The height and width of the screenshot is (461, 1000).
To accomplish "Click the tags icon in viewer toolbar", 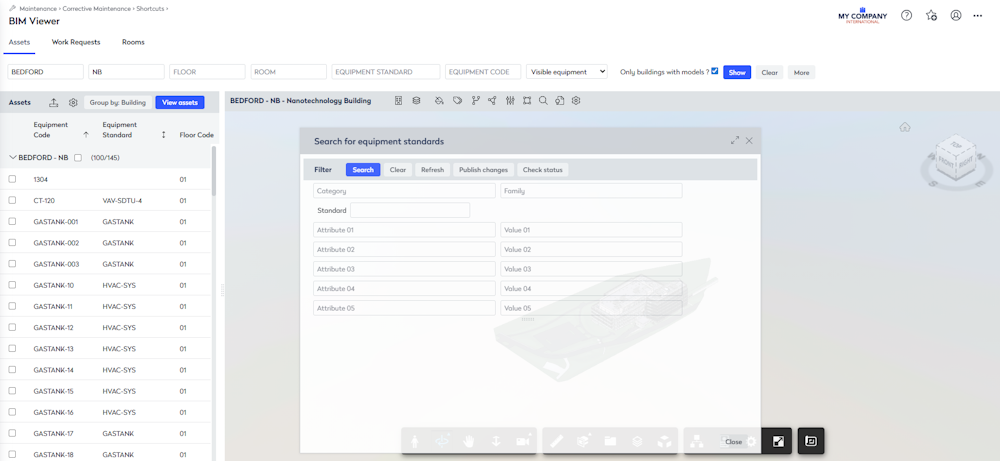I will tap(457, 101).
